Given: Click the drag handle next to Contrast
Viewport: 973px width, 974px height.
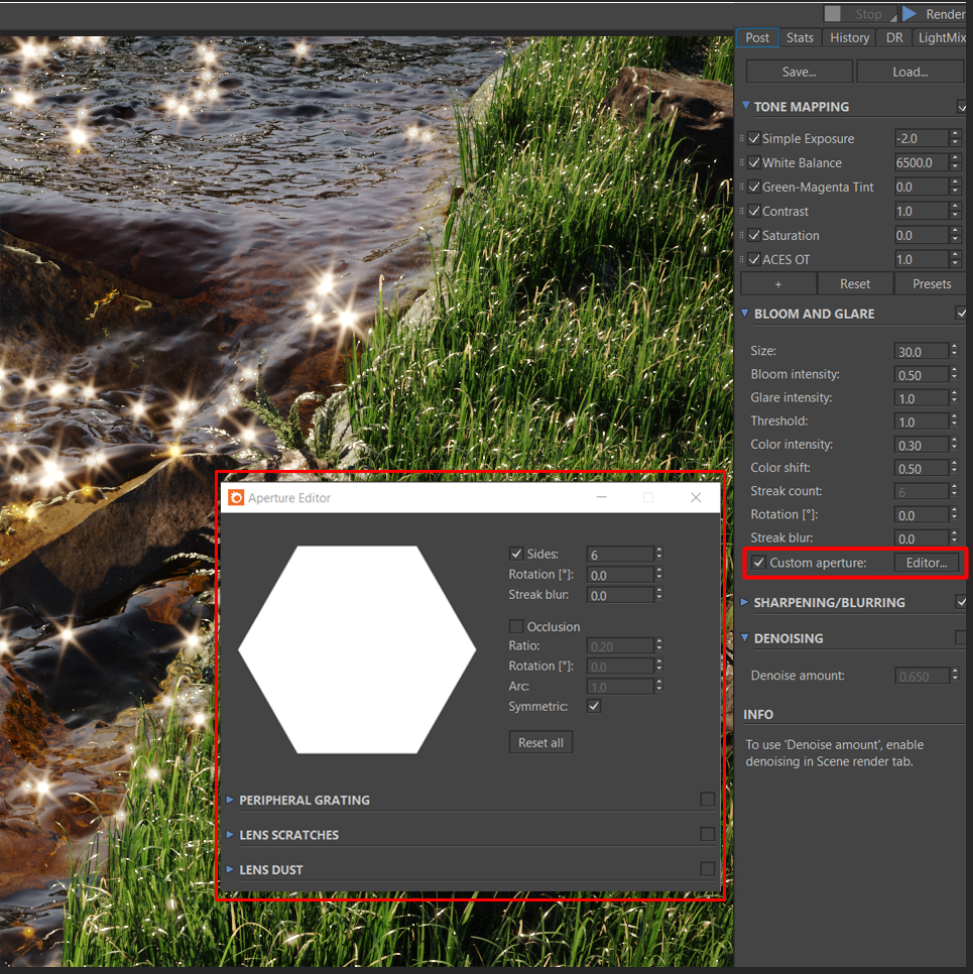Looking at the screenshot, I should (x=742, y=211).
